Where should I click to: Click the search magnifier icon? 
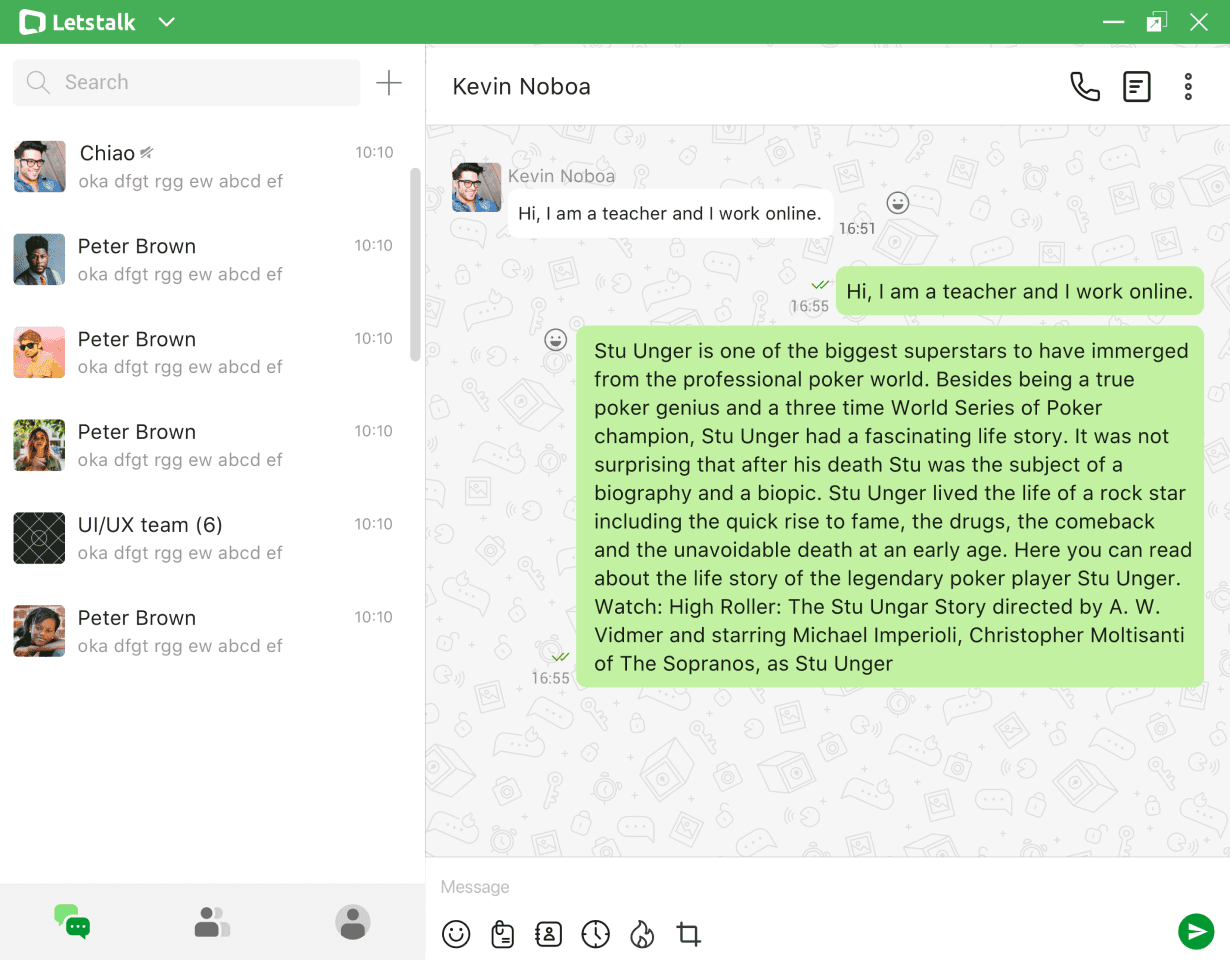(38, 83)
